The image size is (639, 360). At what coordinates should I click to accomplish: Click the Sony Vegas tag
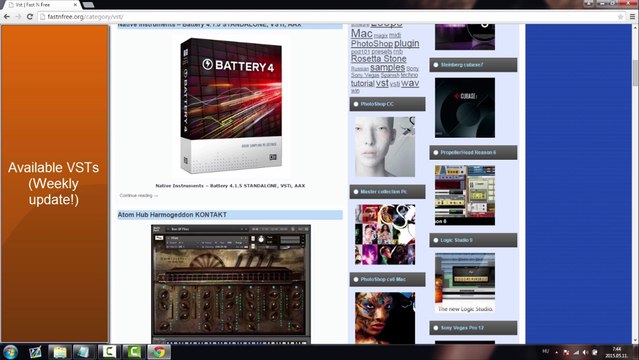[x=365, y=75]
